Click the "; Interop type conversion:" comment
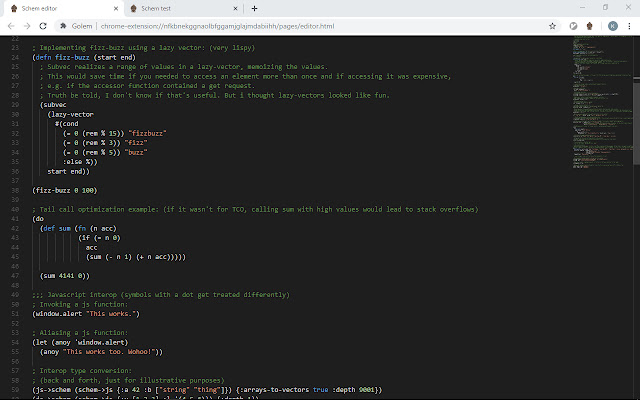The height and width of the screenshot is (400, 640). click(x=82, y=371)
